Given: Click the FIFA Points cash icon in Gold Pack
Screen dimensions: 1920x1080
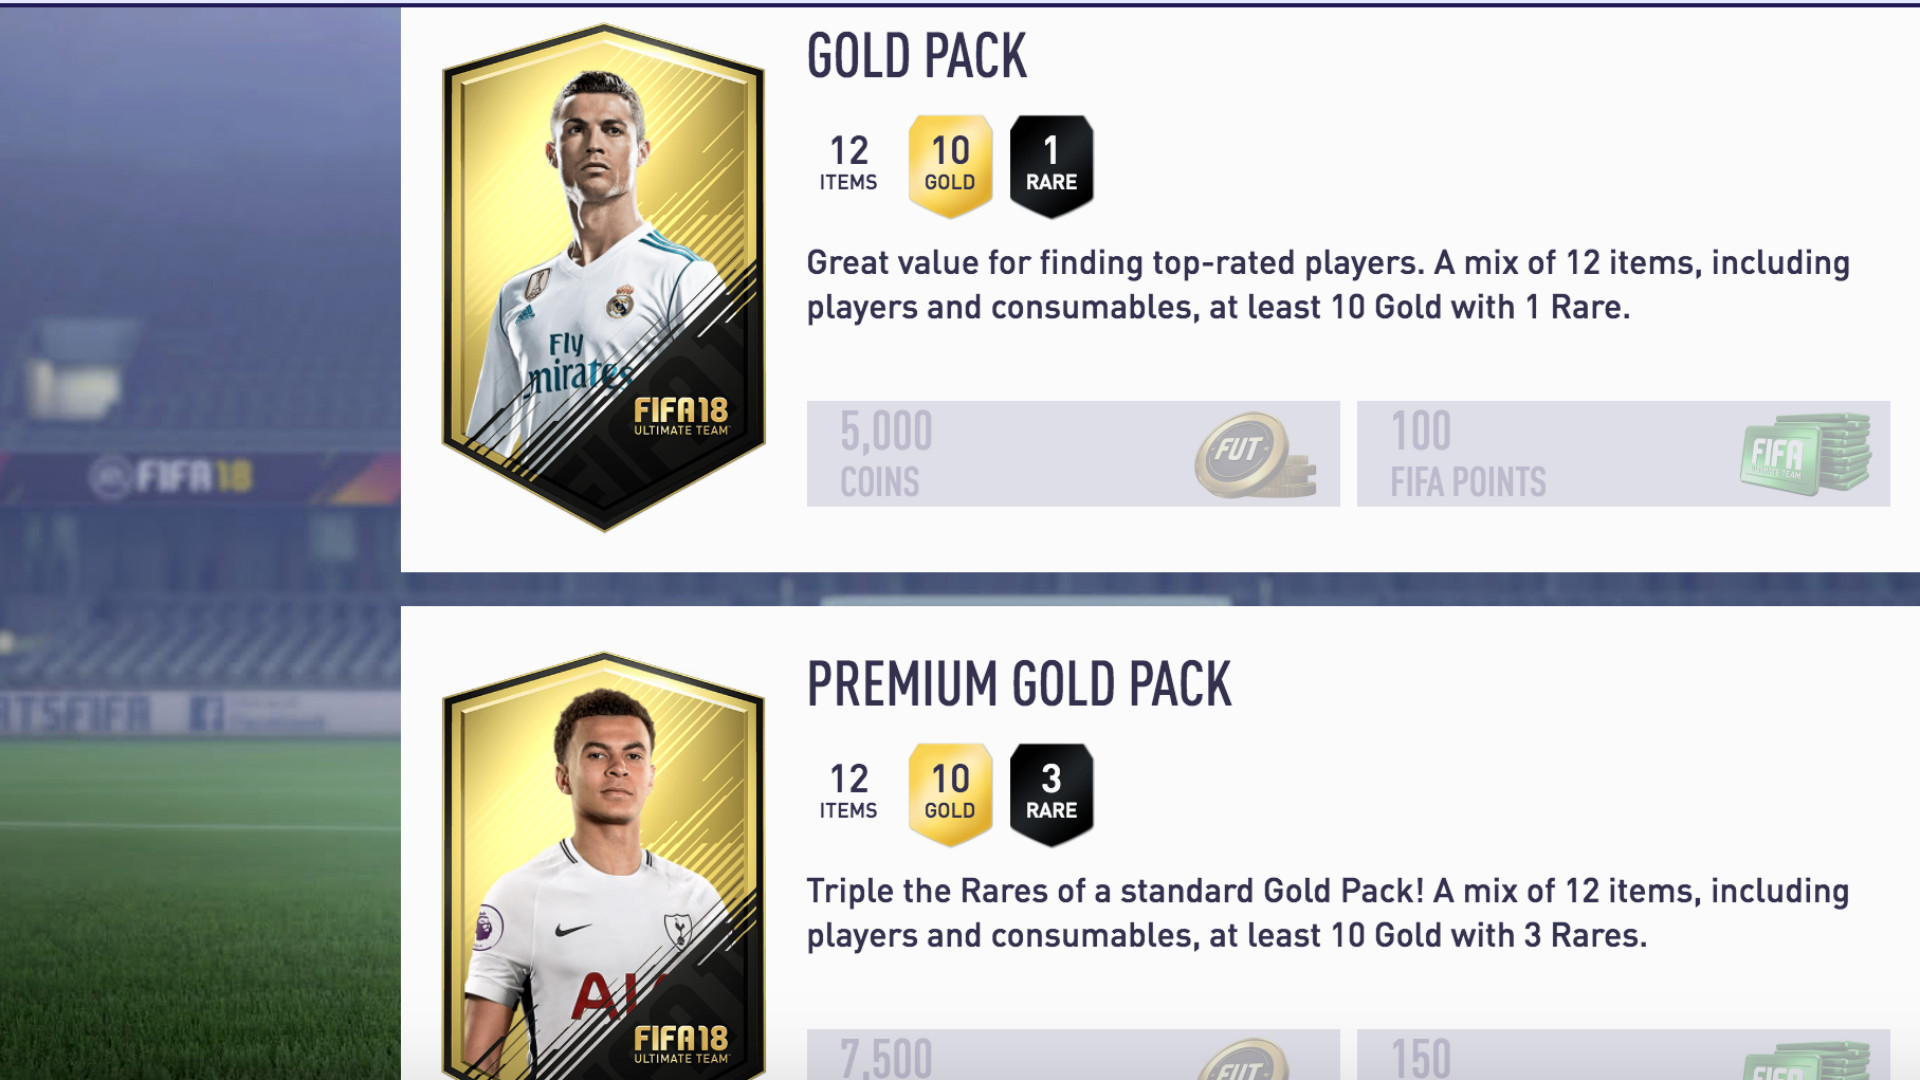Looking at the screenshot, I should click(1805, 454).
